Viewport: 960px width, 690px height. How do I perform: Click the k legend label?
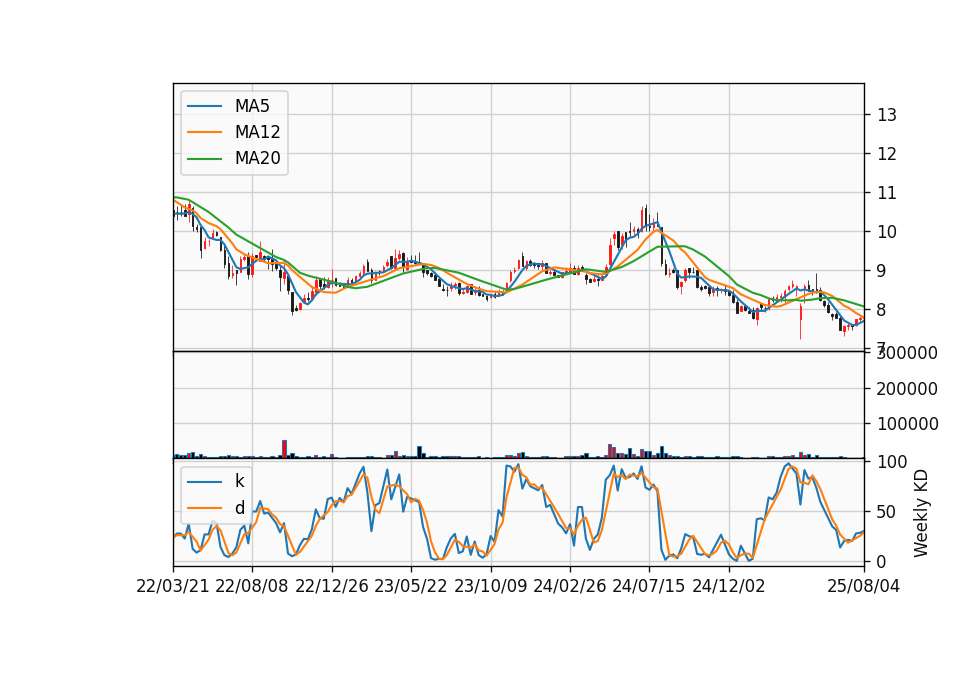(x=239, y=481)
